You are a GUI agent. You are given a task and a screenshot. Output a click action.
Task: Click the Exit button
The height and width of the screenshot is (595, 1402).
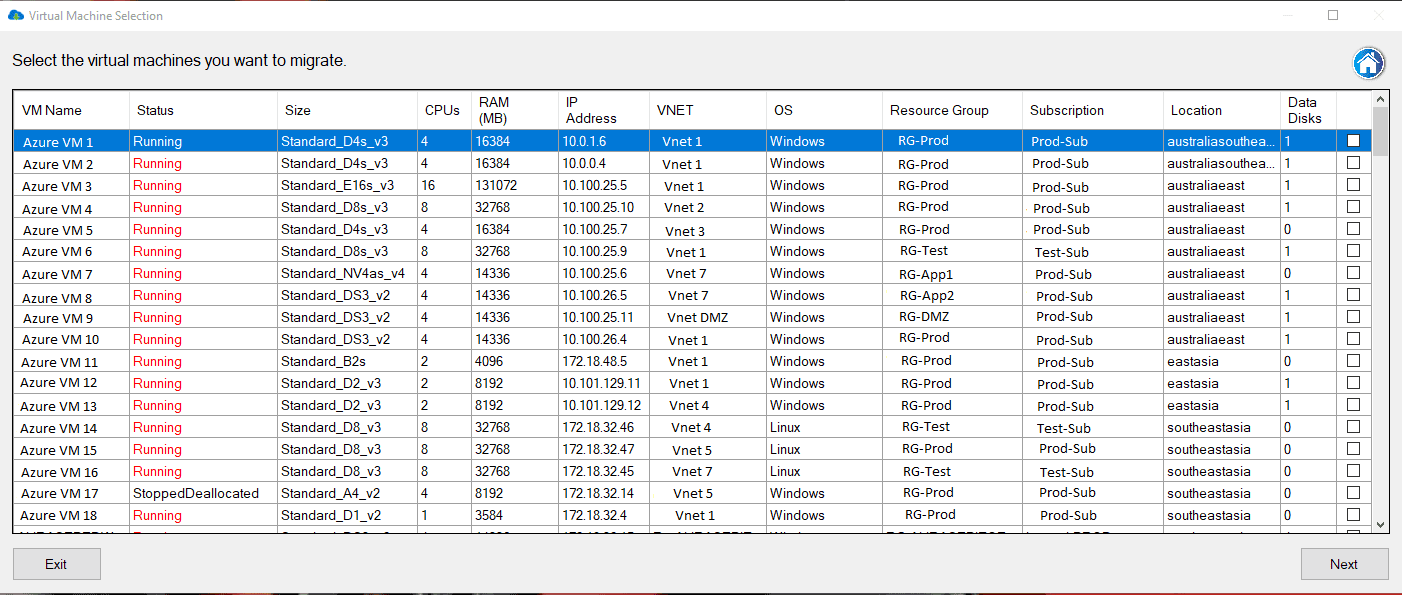coord(56,564)
